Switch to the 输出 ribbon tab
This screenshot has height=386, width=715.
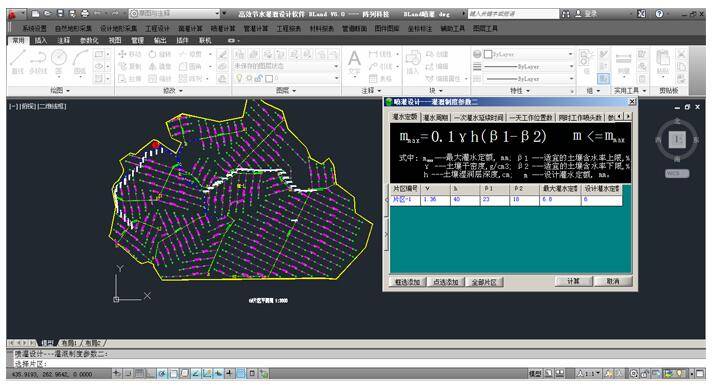coord(160,40)
